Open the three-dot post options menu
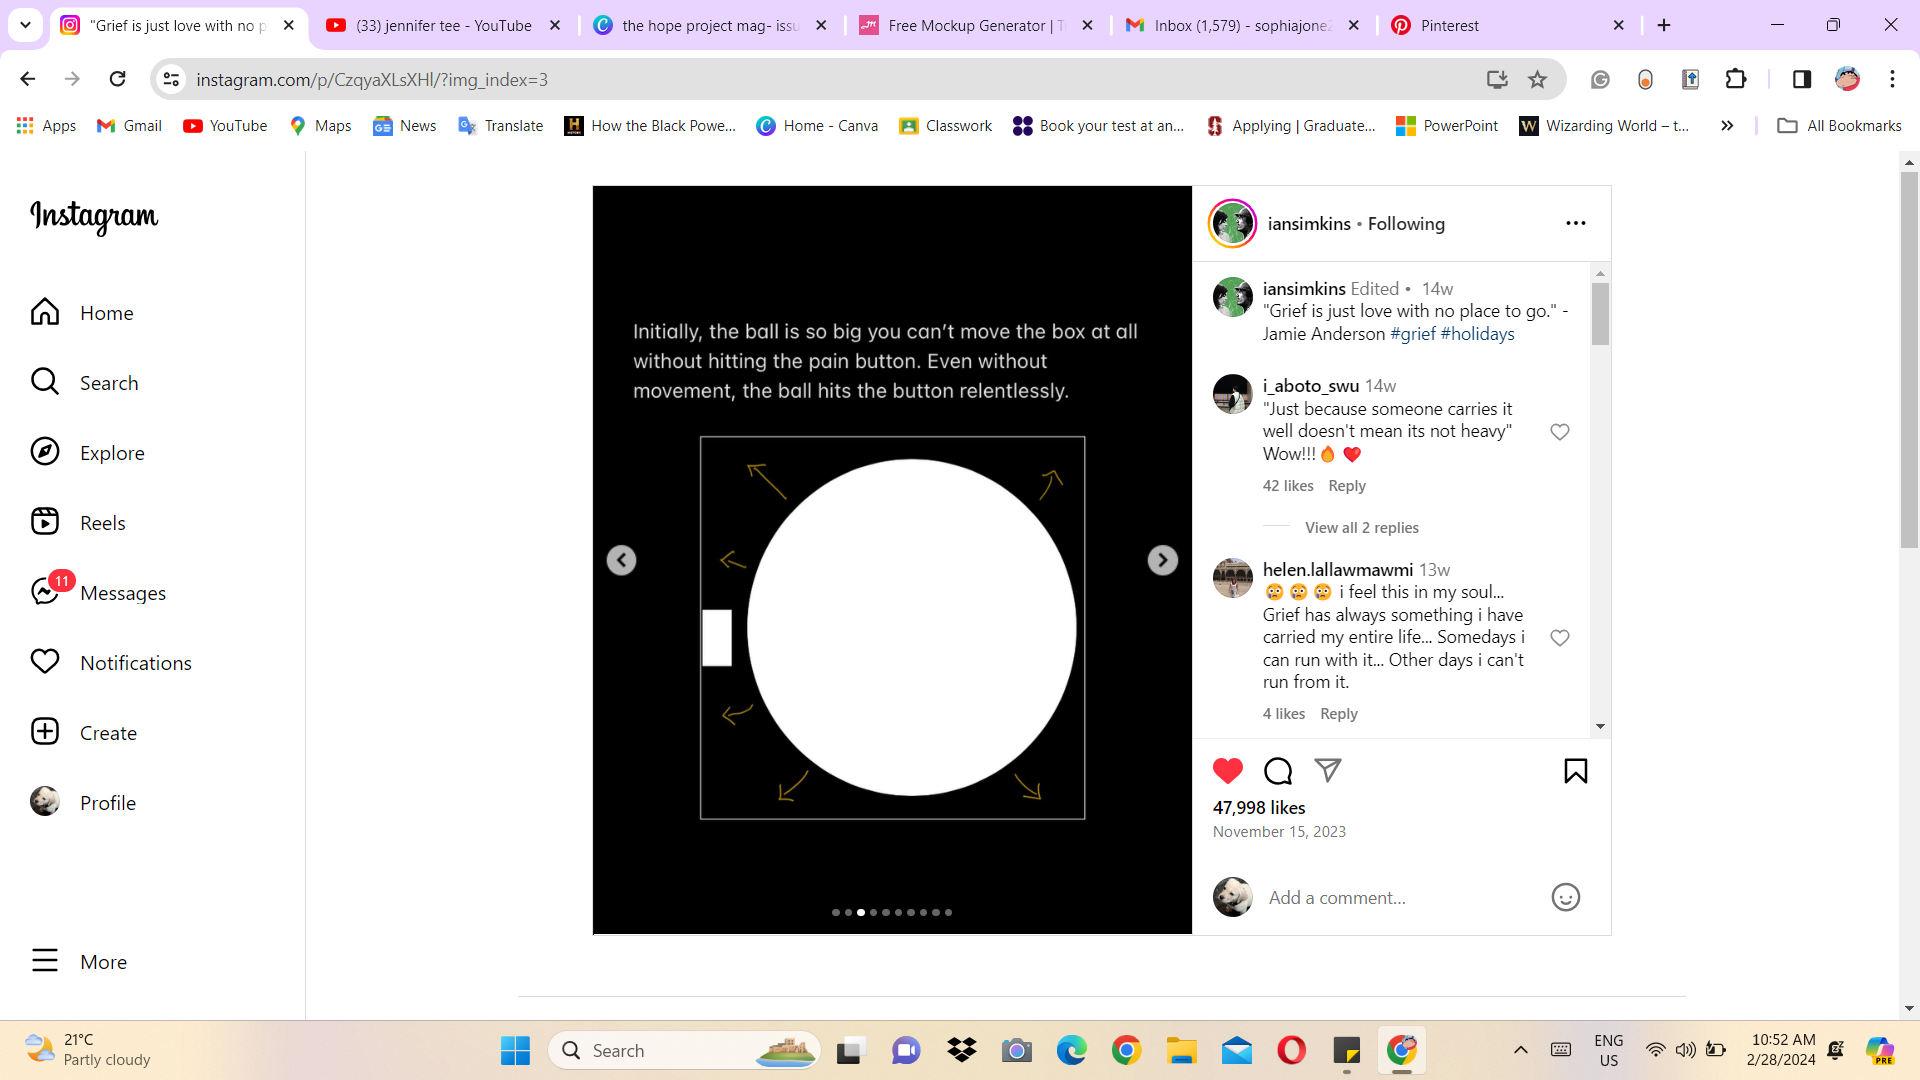The image size is (1920, 1080). point(1575,224)
